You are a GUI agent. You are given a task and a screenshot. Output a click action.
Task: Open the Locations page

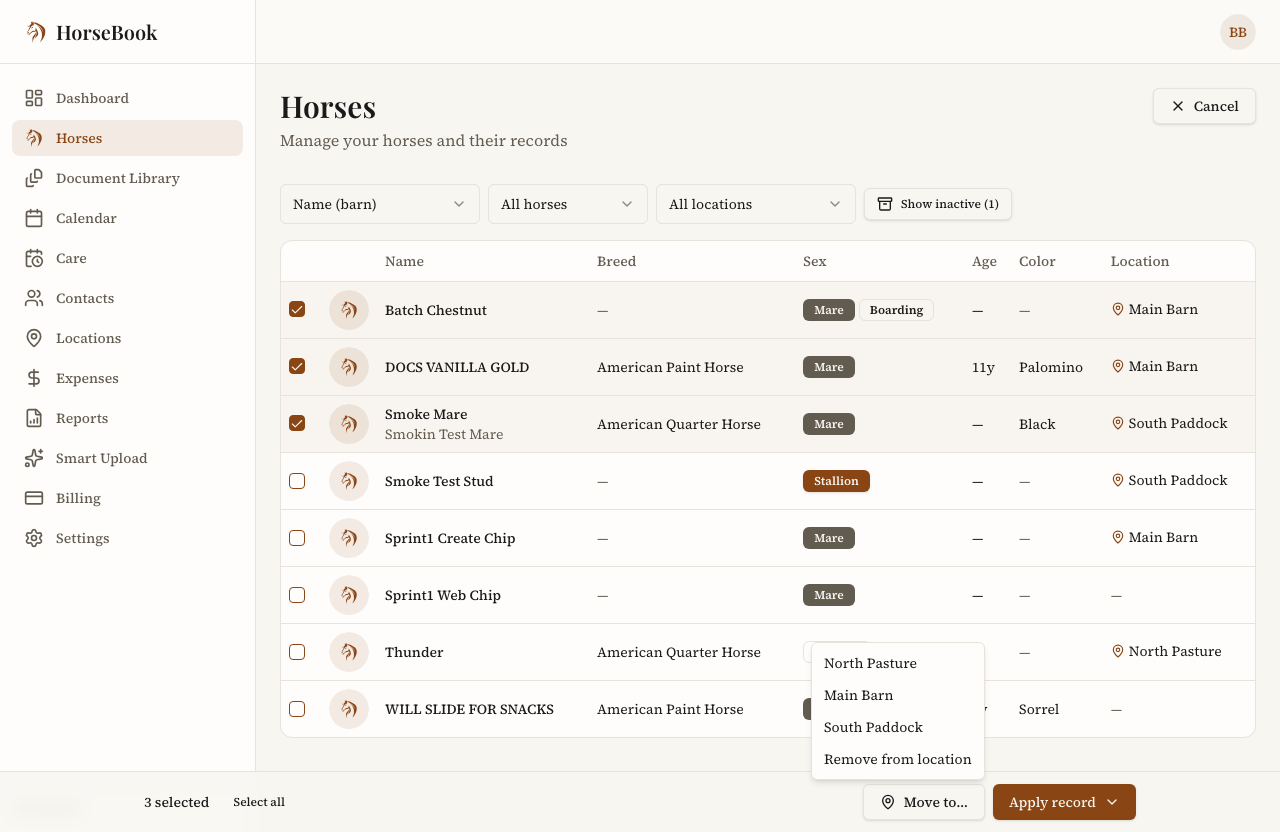pyautogui.click(x=127, y=338)
